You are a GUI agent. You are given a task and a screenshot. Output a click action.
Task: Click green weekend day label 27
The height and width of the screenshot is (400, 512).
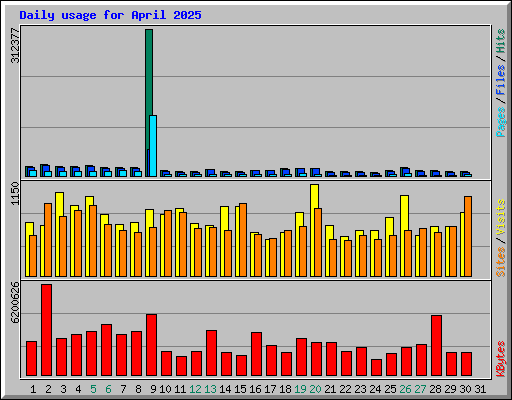click(x=420, y=389)
